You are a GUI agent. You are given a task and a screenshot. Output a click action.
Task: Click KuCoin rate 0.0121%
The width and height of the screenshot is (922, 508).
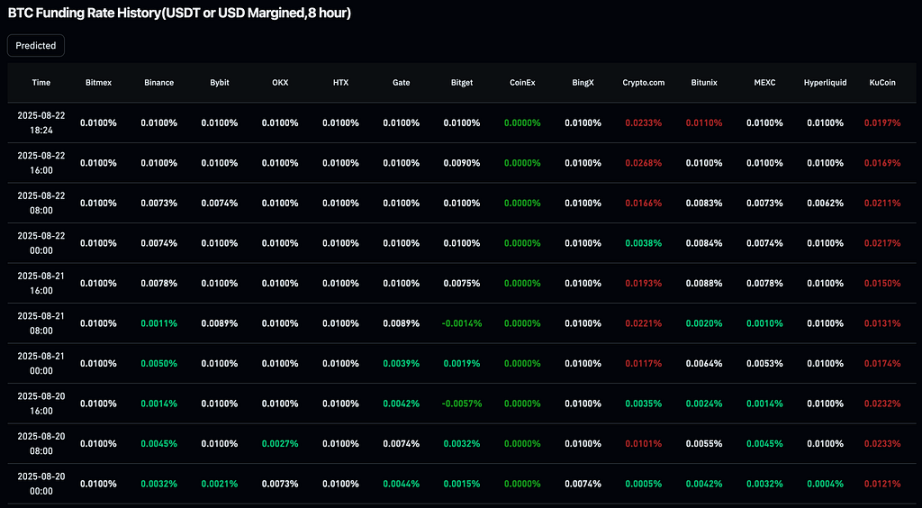[x=882, y=484]
